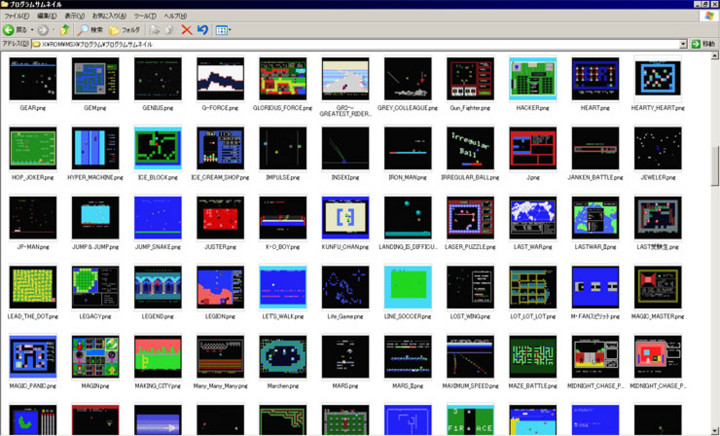Screen dimensions: 720x436
Task: Click the Forward arrow toolbar button
Action: 43,30
